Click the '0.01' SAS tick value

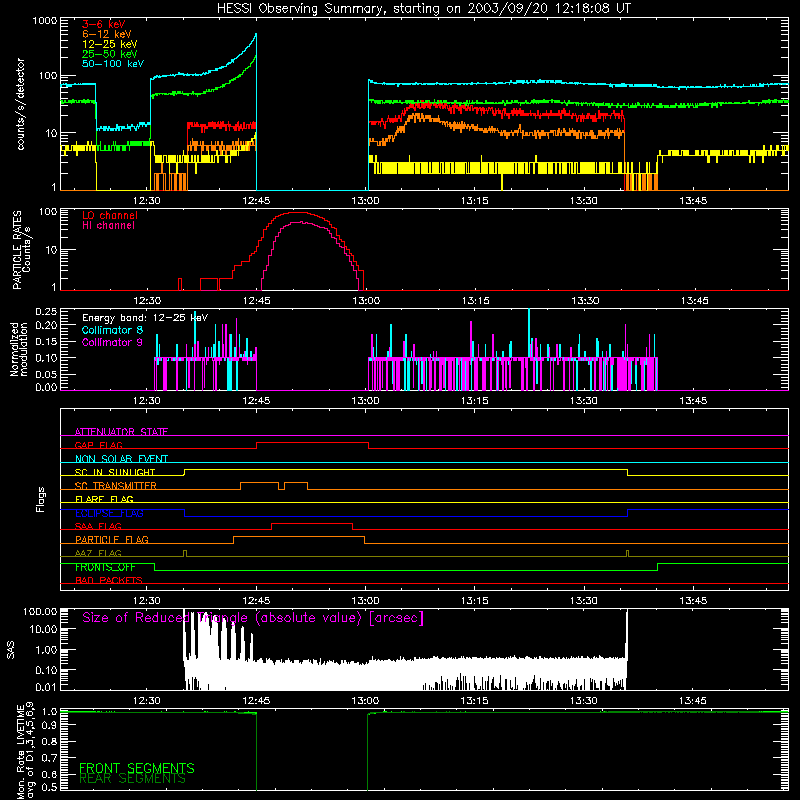(46, 687)
